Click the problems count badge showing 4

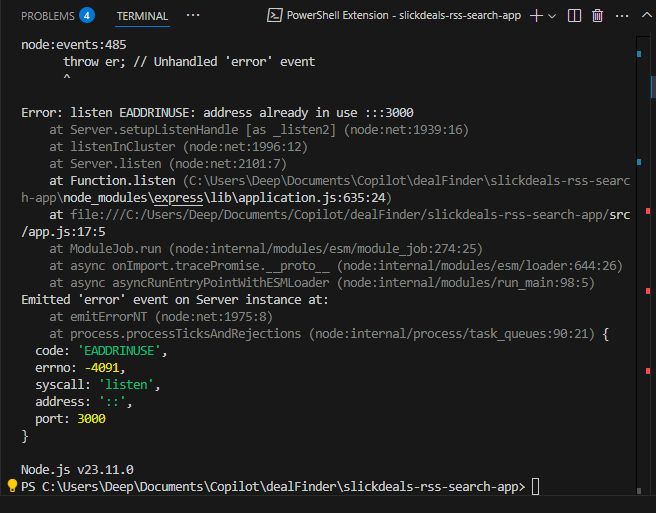(87, 16)
